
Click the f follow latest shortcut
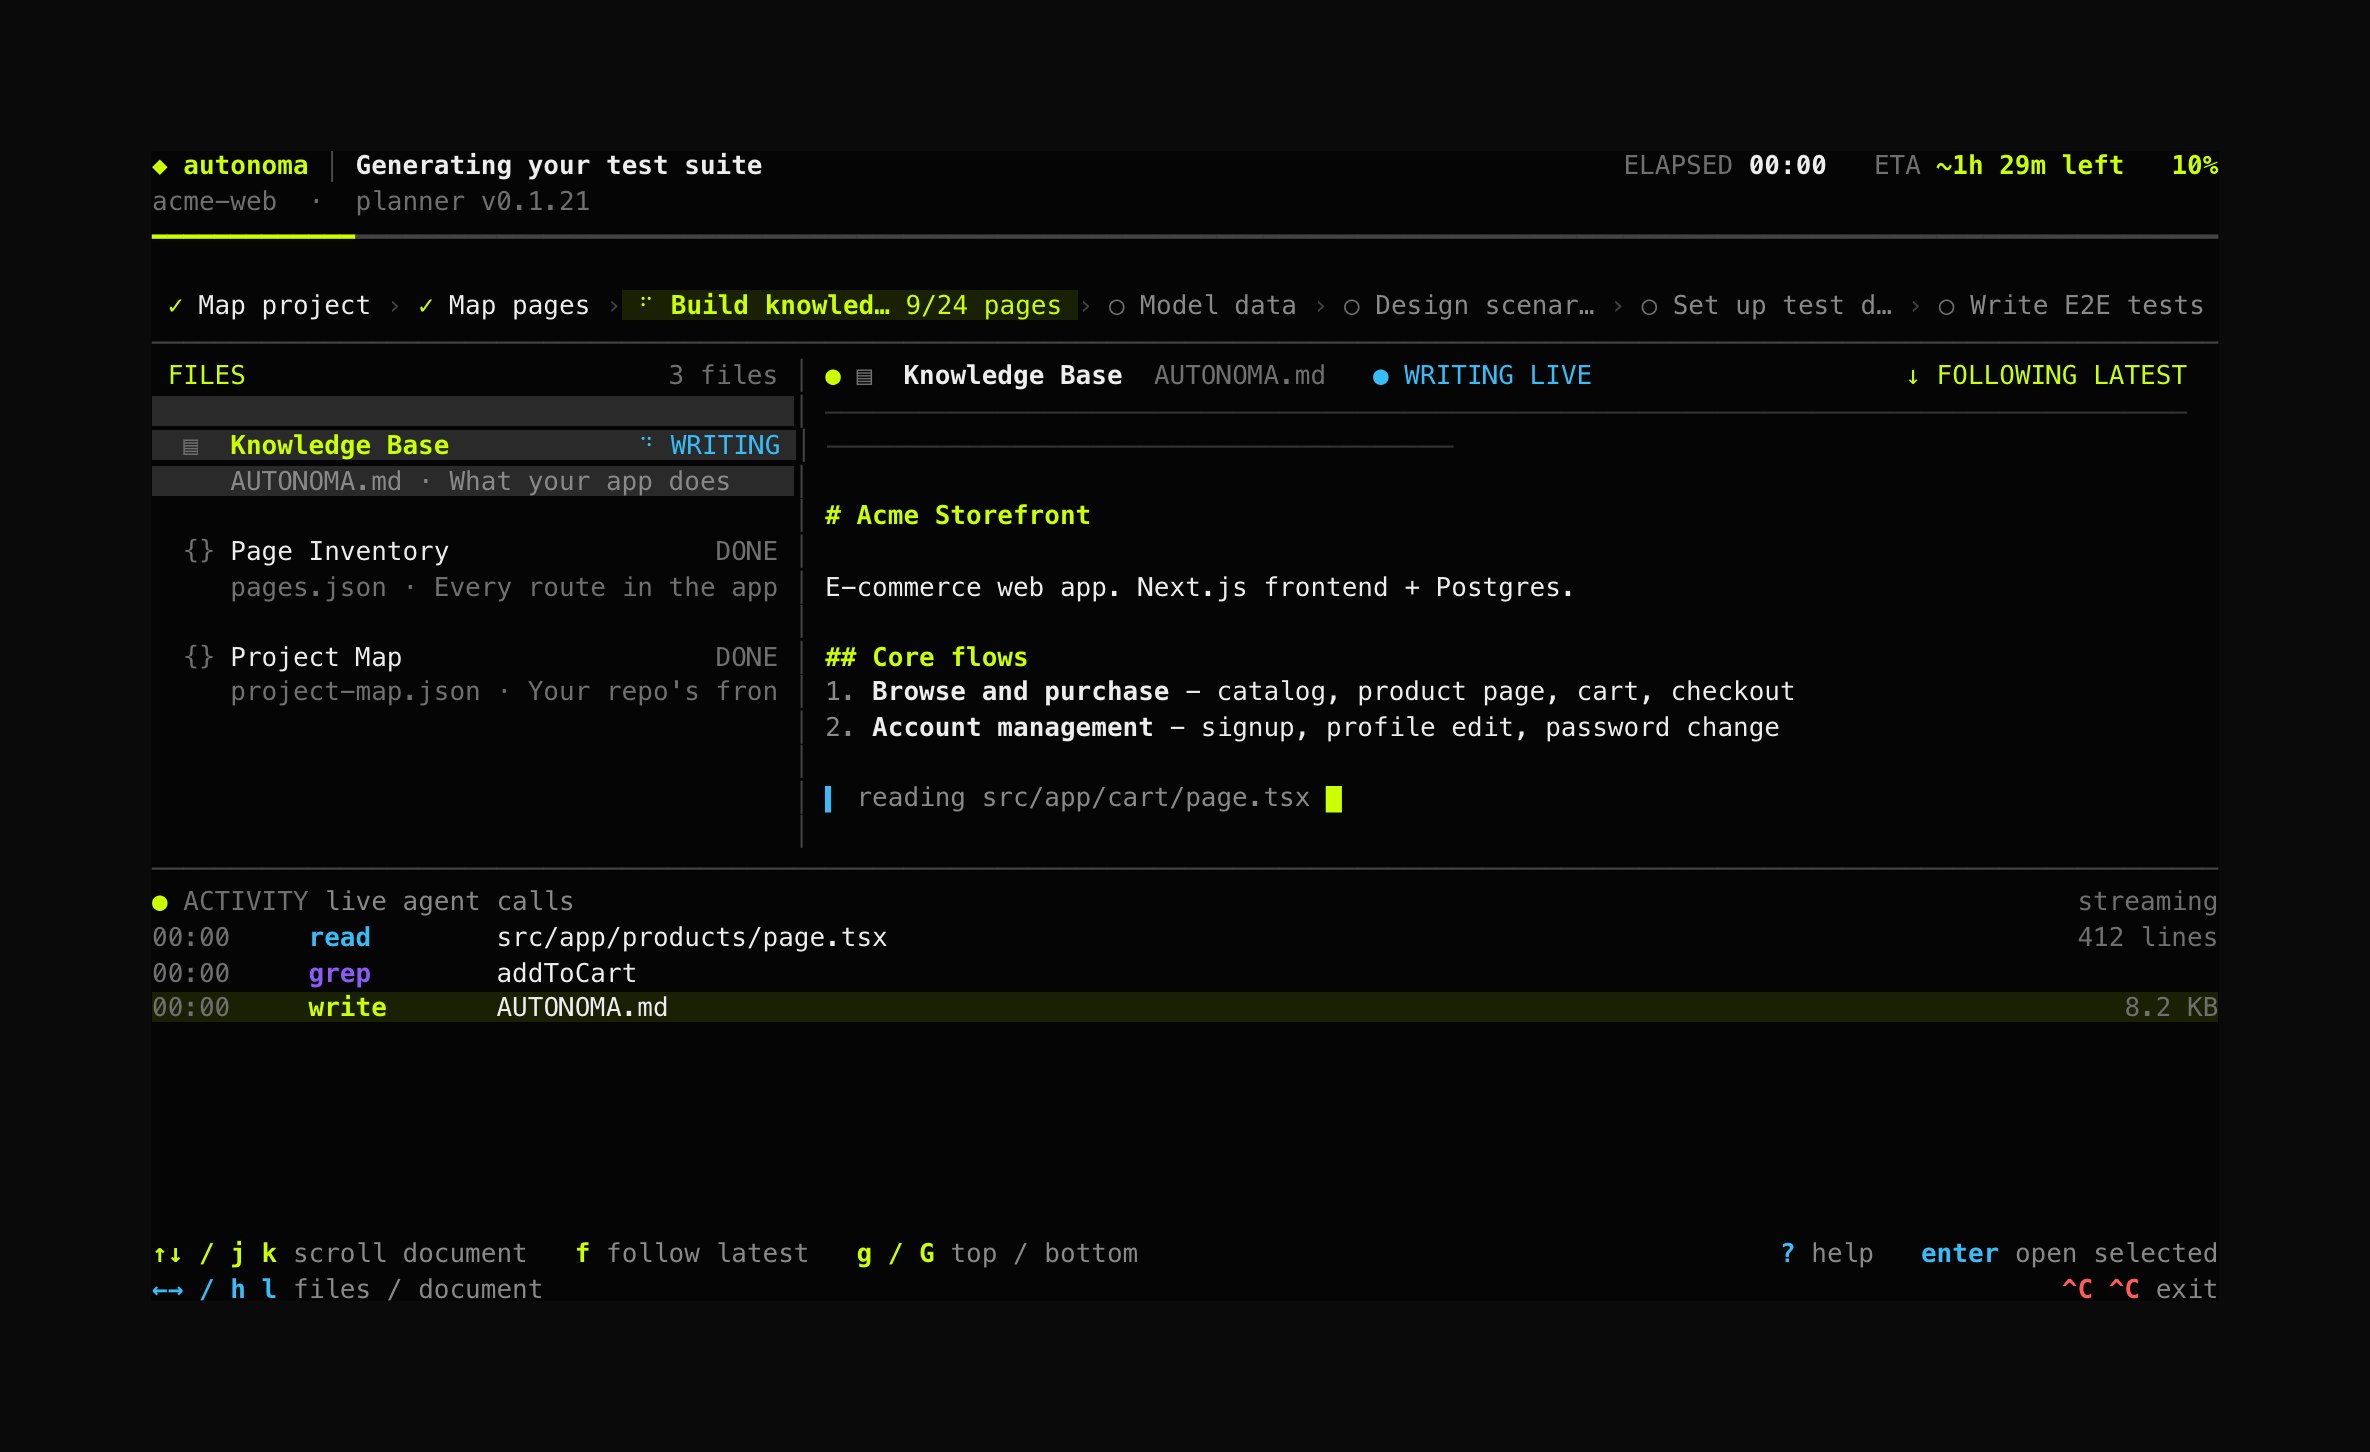pos(692,1254)
